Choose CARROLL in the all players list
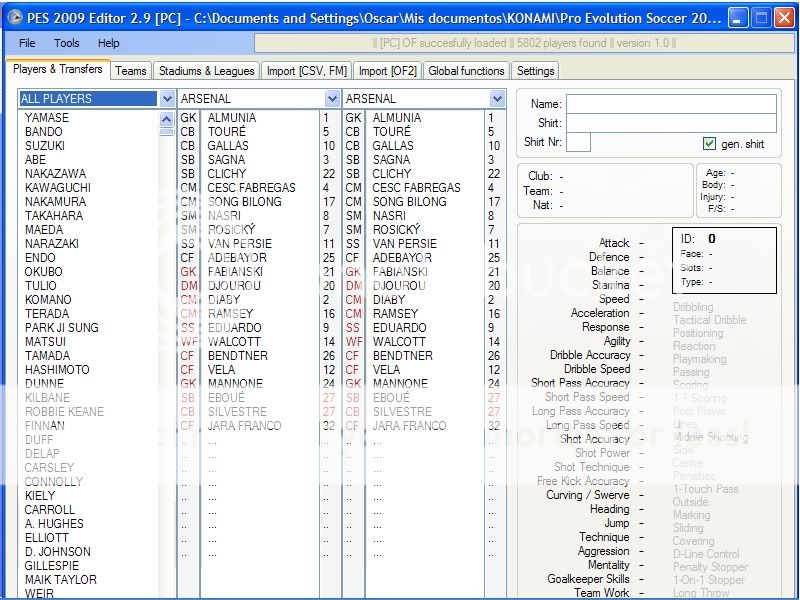The width and height of the screenshot is (800, 600). pyautogui.click(x=49, y=510)
